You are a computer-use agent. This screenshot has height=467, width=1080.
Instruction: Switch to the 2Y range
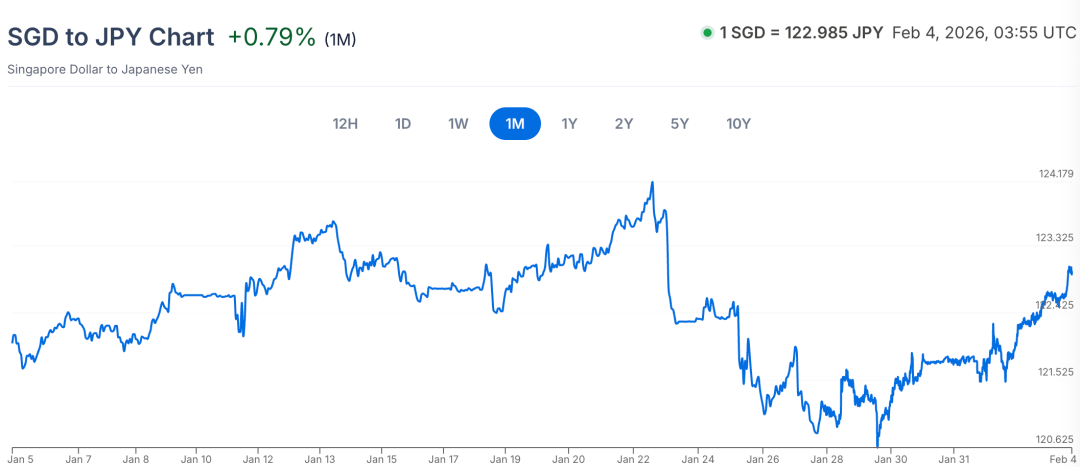624,124
